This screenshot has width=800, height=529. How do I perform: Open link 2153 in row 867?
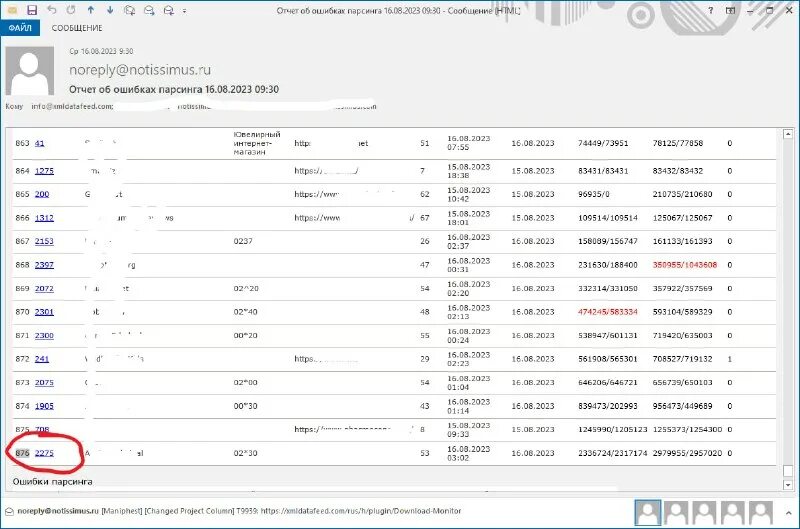pyautogui.click(x=44, y=241)
